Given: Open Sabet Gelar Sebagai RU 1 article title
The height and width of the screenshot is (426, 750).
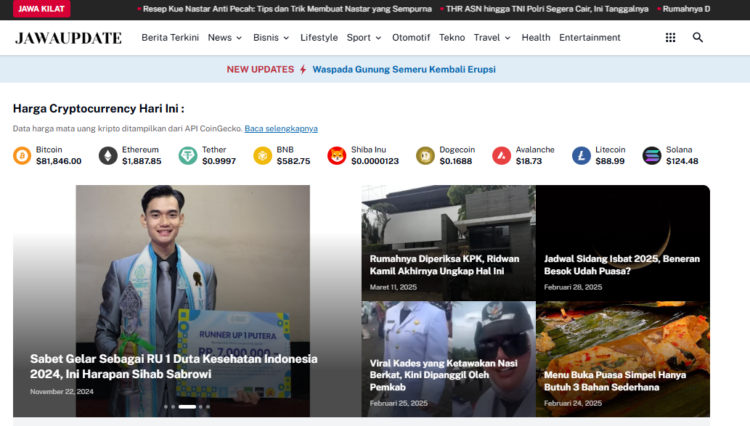Looking at the screenshot, I should pyautogui.click(x=174, y=366).
